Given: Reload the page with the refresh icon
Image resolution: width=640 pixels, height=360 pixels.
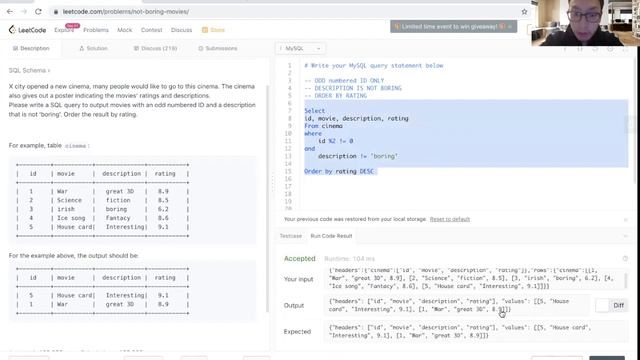Looking at the screenshot, I should point(38,11).
